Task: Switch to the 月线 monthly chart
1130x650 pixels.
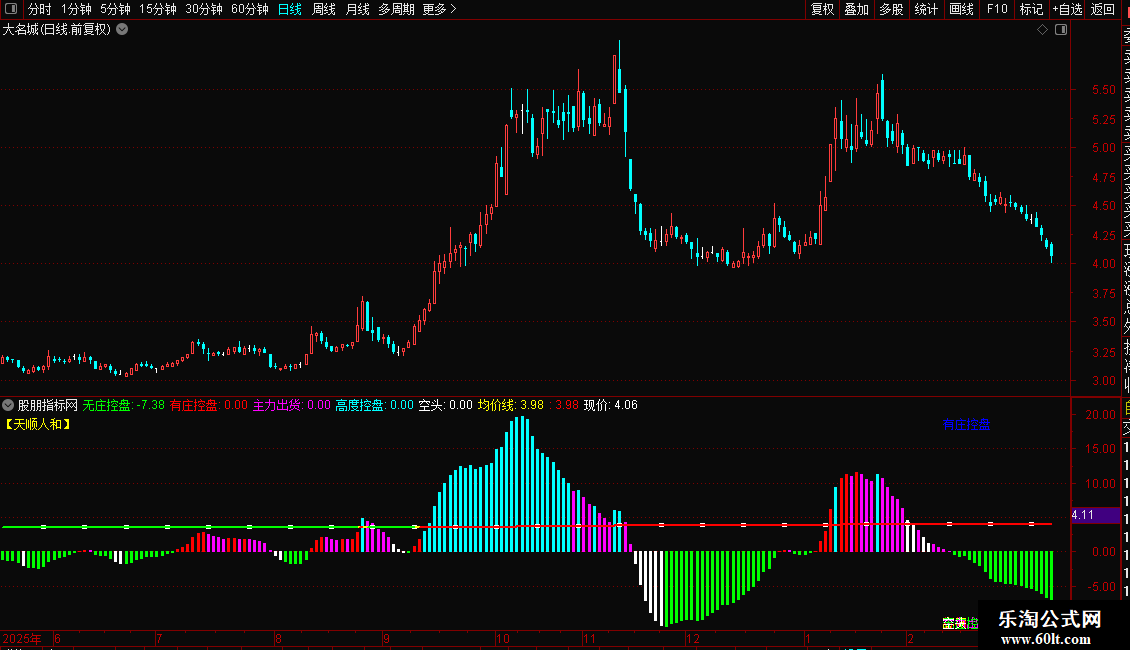Action: pyautogui.click(x=357, y=9)
